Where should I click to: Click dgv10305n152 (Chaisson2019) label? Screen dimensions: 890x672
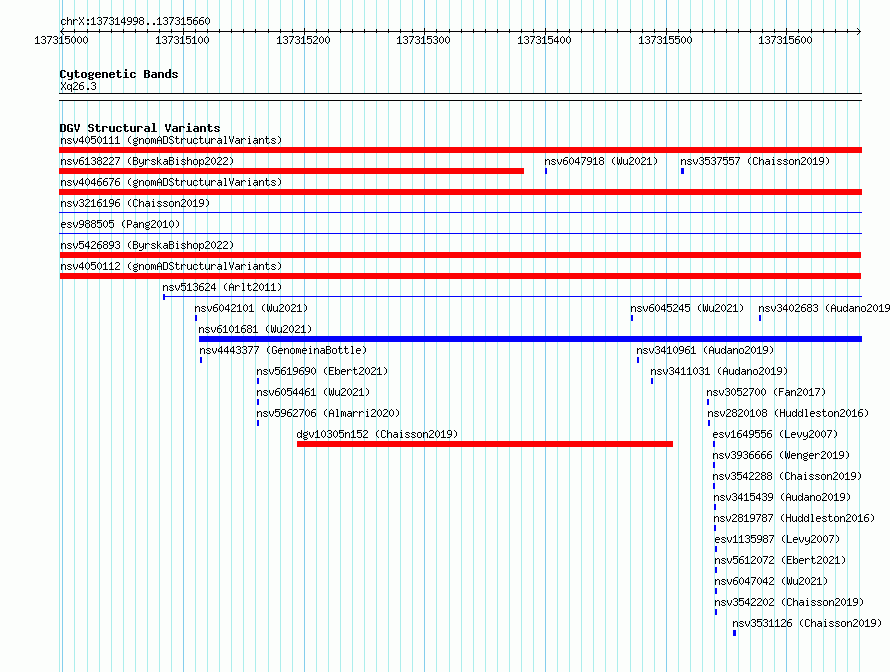pos(377,434)
